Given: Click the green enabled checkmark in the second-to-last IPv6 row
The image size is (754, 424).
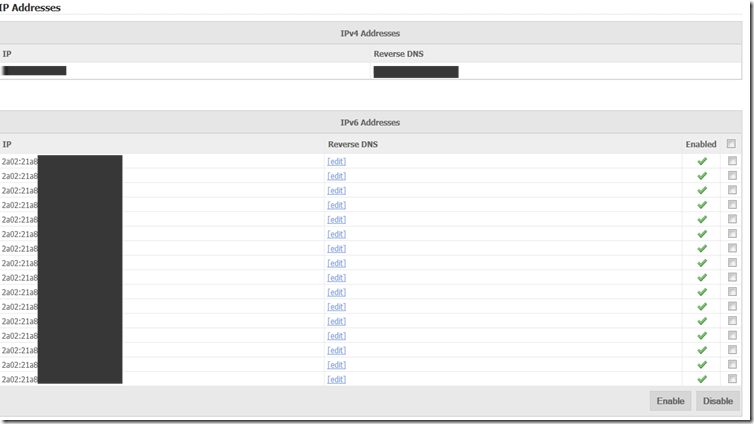Looking at the screenshot, I should coord(702,365).
